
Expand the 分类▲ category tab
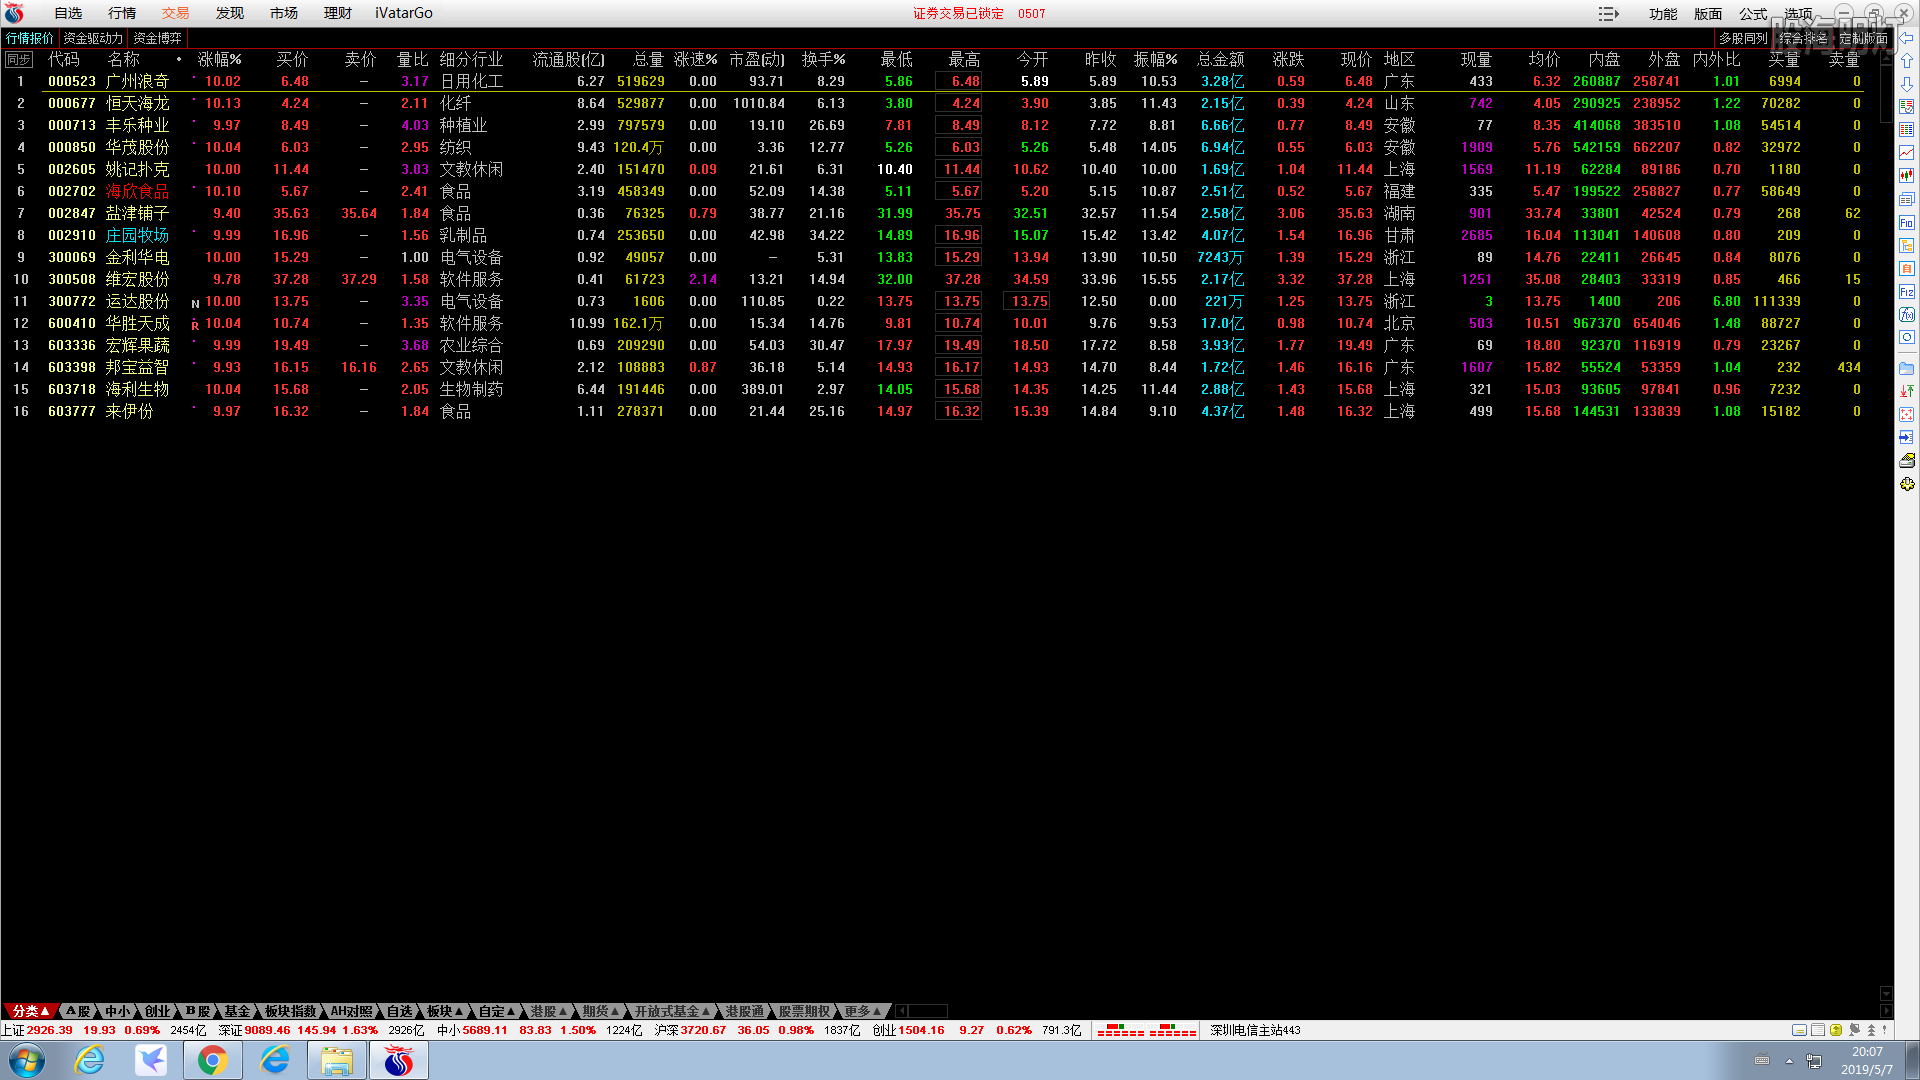pyautogui.click(x=30, y=1011)
